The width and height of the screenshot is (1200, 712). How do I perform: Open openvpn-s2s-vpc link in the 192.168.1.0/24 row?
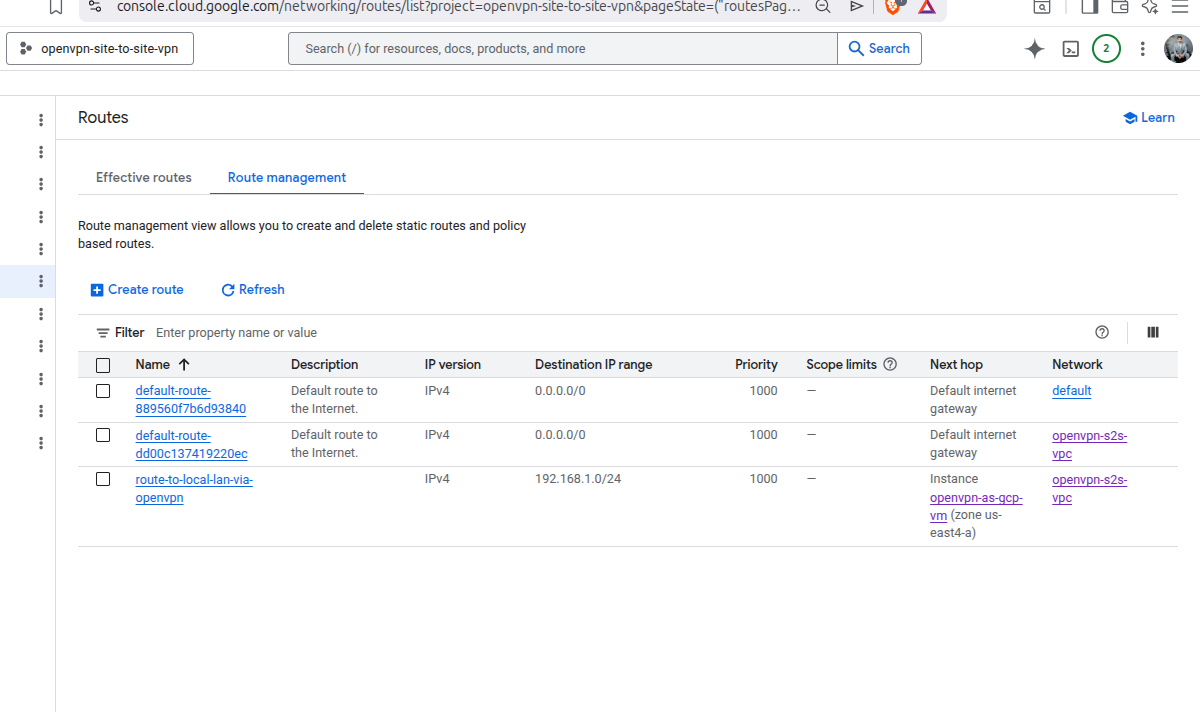[x=1090, y=488]
